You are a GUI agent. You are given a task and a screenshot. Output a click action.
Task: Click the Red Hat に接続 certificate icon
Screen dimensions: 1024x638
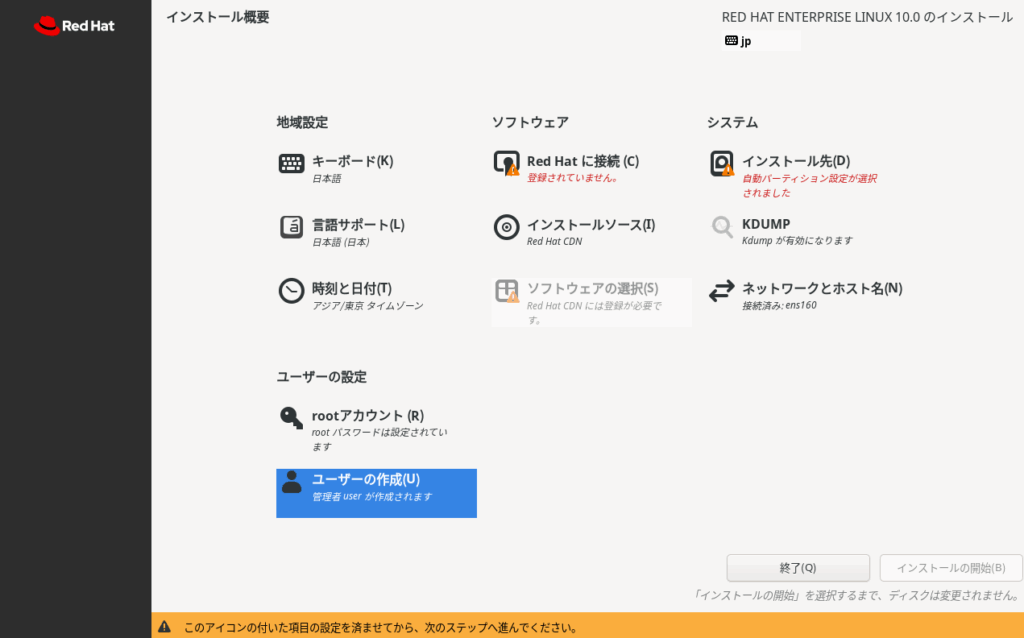click(x=507, y=163)
